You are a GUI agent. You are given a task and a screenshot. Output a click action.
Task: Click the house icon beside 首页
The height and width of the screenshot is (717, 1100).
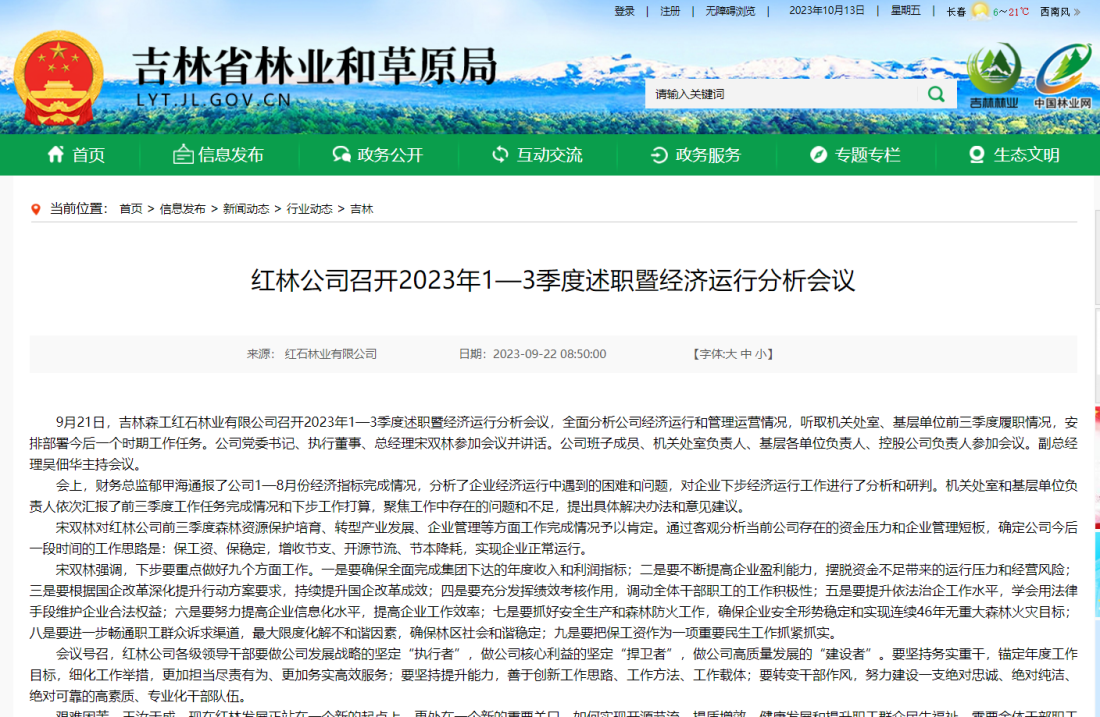click(x=56, y=155)
